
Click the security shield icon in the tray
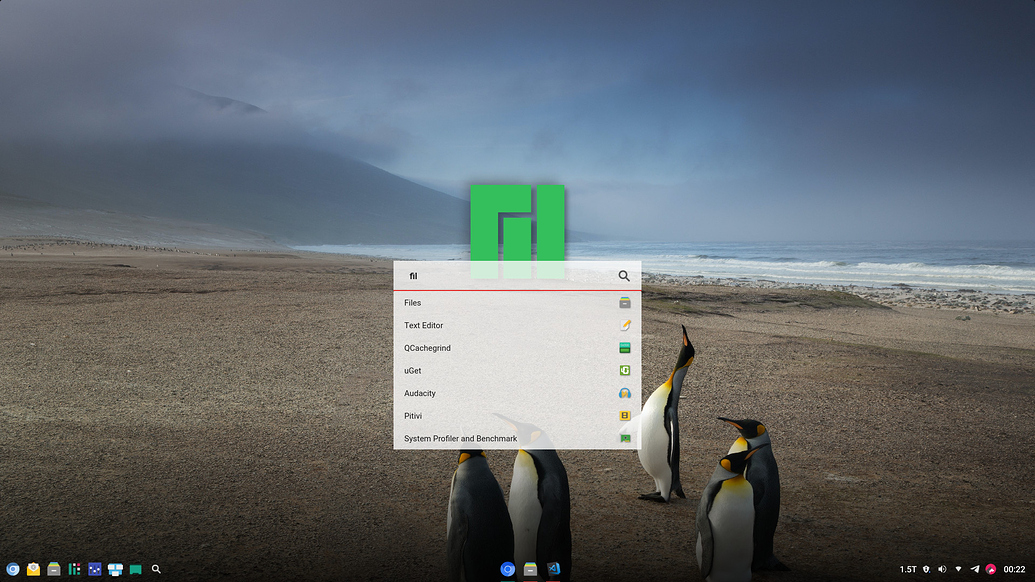click(926, 568)
